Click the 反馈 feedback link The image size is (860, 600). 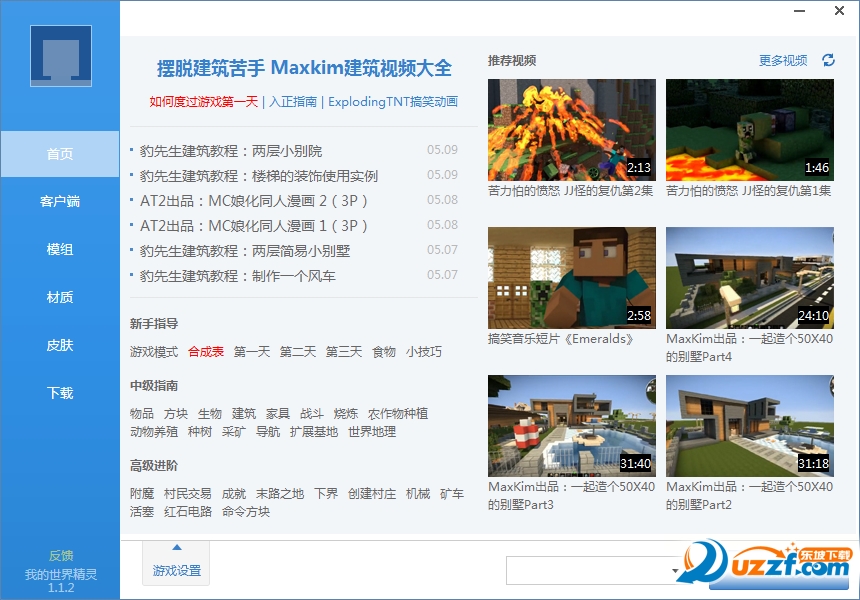61,556
